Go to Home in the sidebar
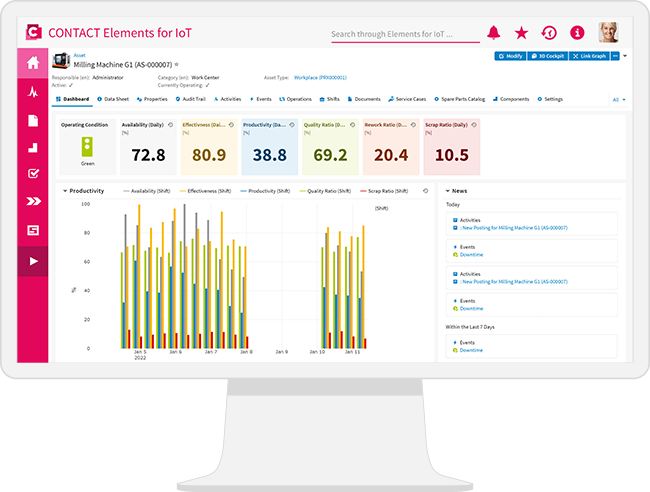Image resolution: width=650 pixels, height=492 pixels. (33, 63)
